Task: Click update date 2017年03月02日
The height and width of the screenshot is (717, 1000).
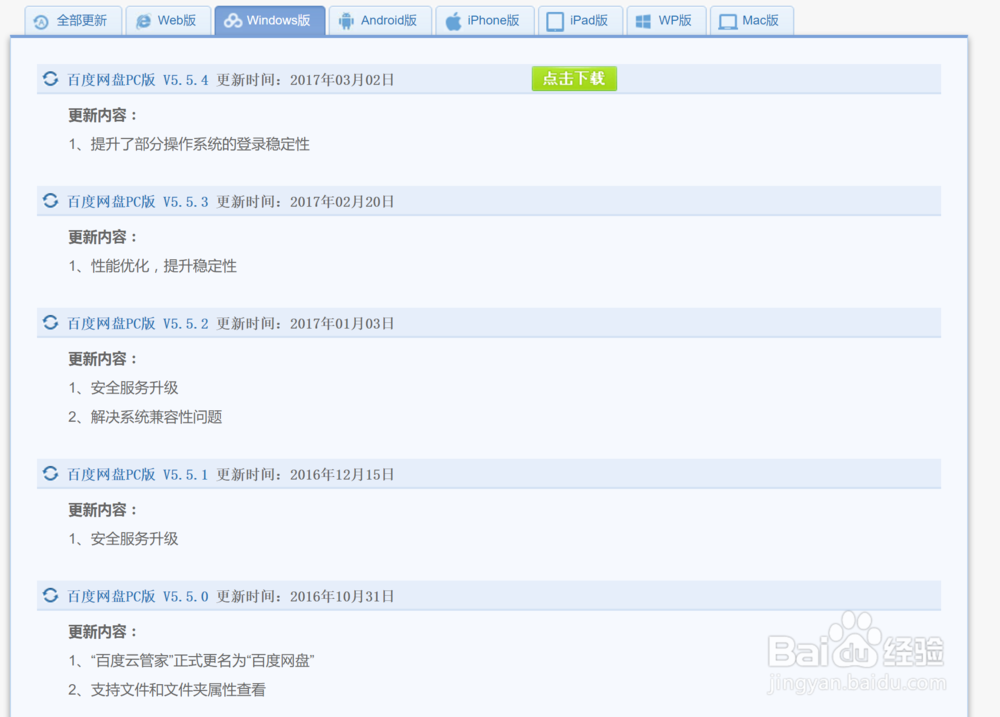Action: (x=342, y=80)
